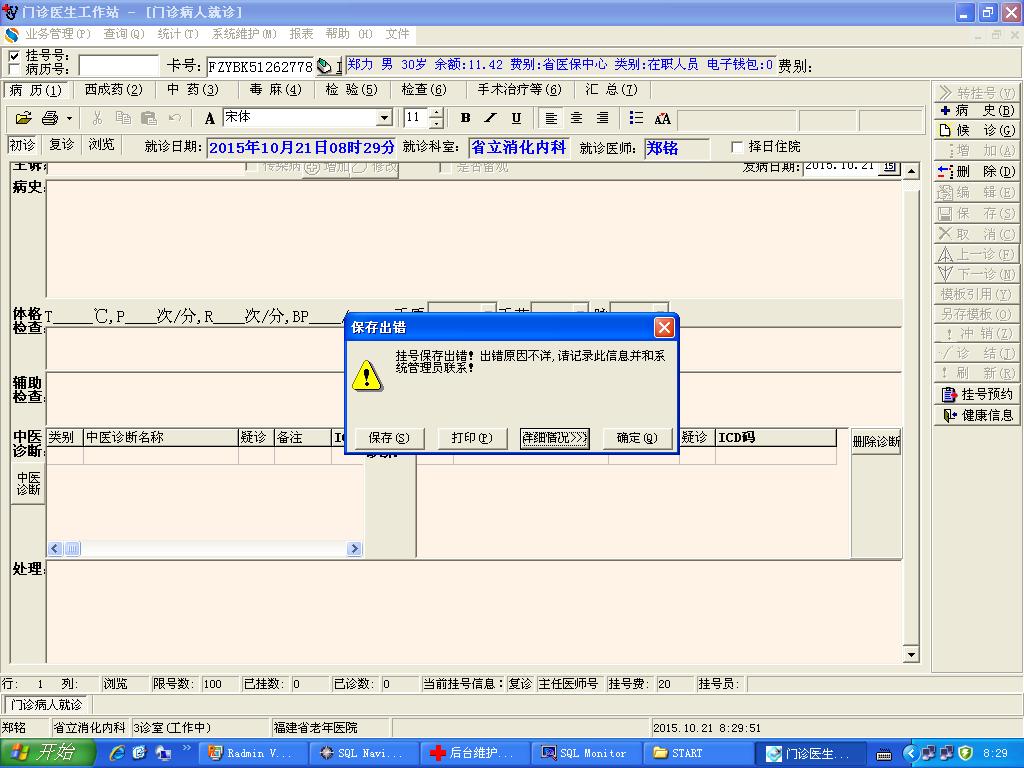Center align text
The width and height of the screenshot is (1024, 768).
point(577,118)
